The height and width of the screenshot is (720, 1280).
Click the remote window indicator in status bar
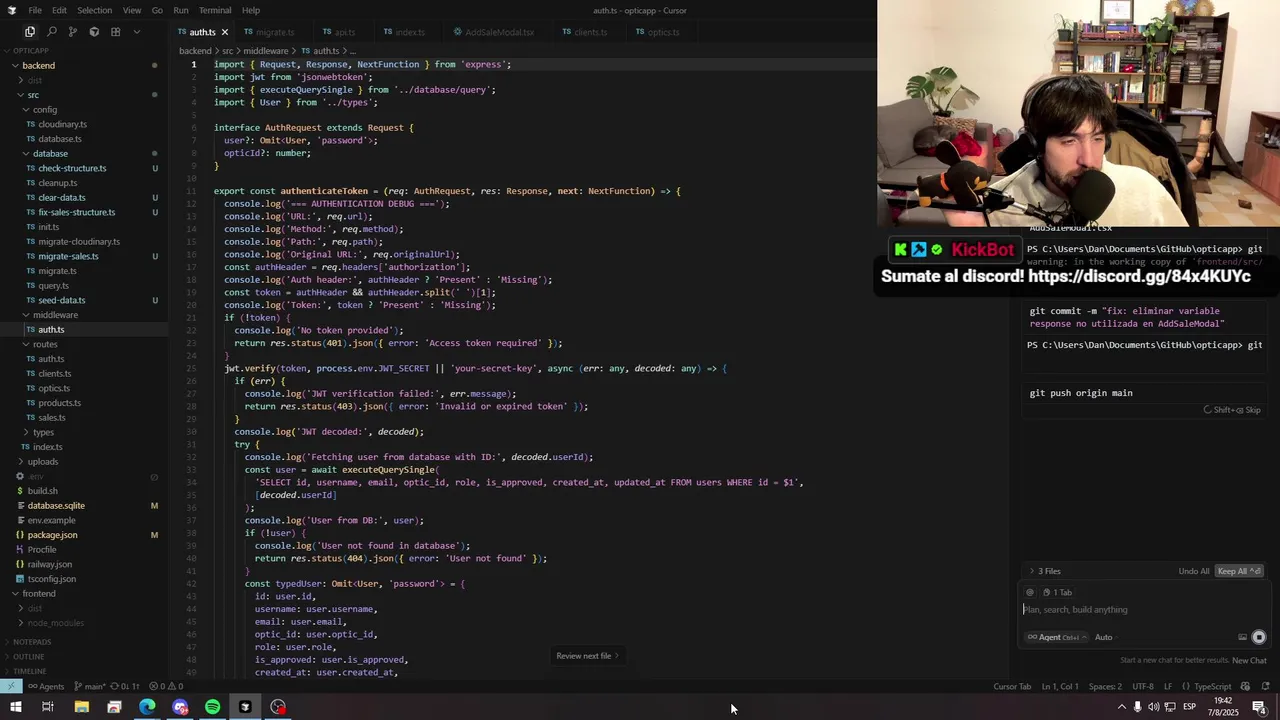[10, 686]
